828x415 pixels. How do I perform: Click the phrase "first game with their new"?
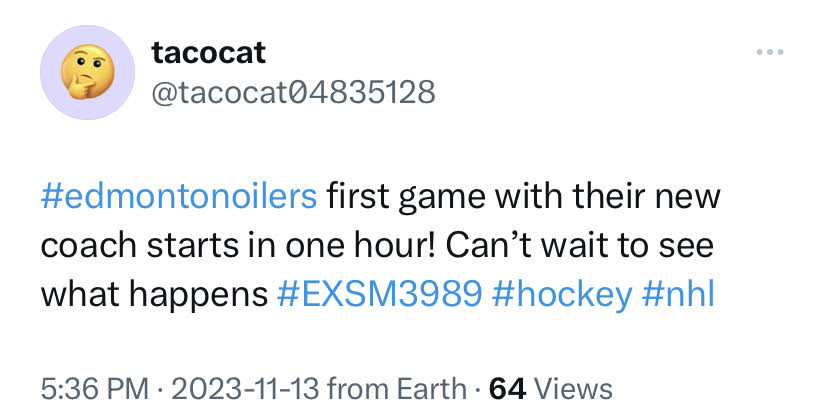pyautogui.click(x=522, y=195)
